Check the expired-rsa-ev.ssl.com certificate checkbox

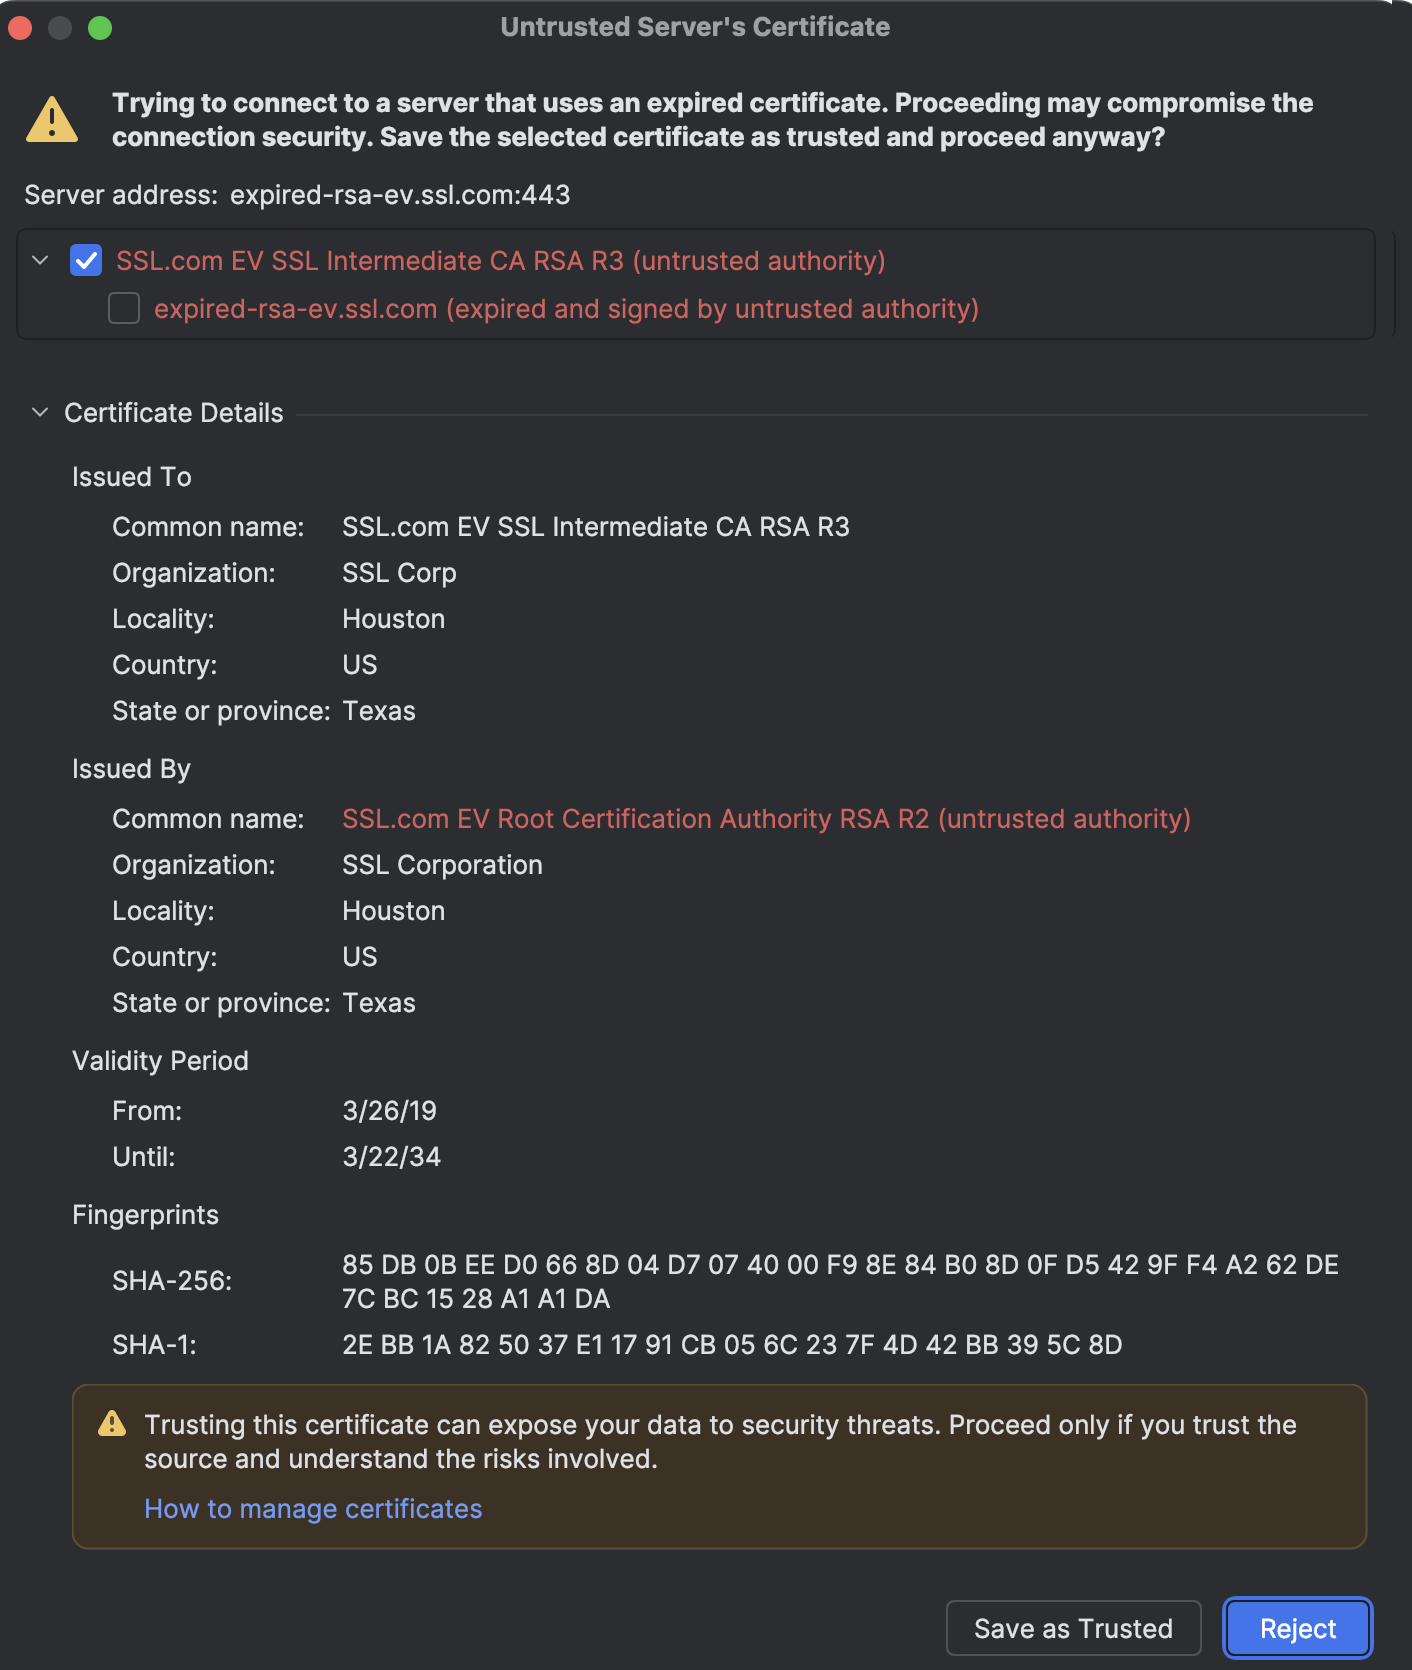click(x=124, y=309)
